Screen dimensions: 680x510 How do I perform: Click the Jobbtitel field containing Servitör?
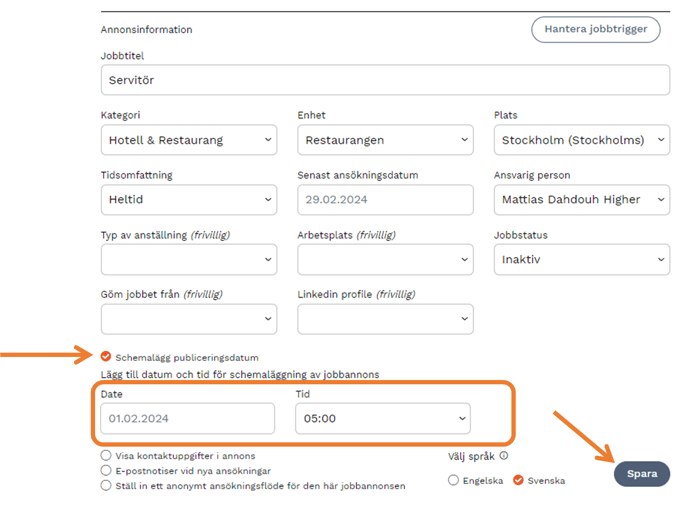point(385,79)
